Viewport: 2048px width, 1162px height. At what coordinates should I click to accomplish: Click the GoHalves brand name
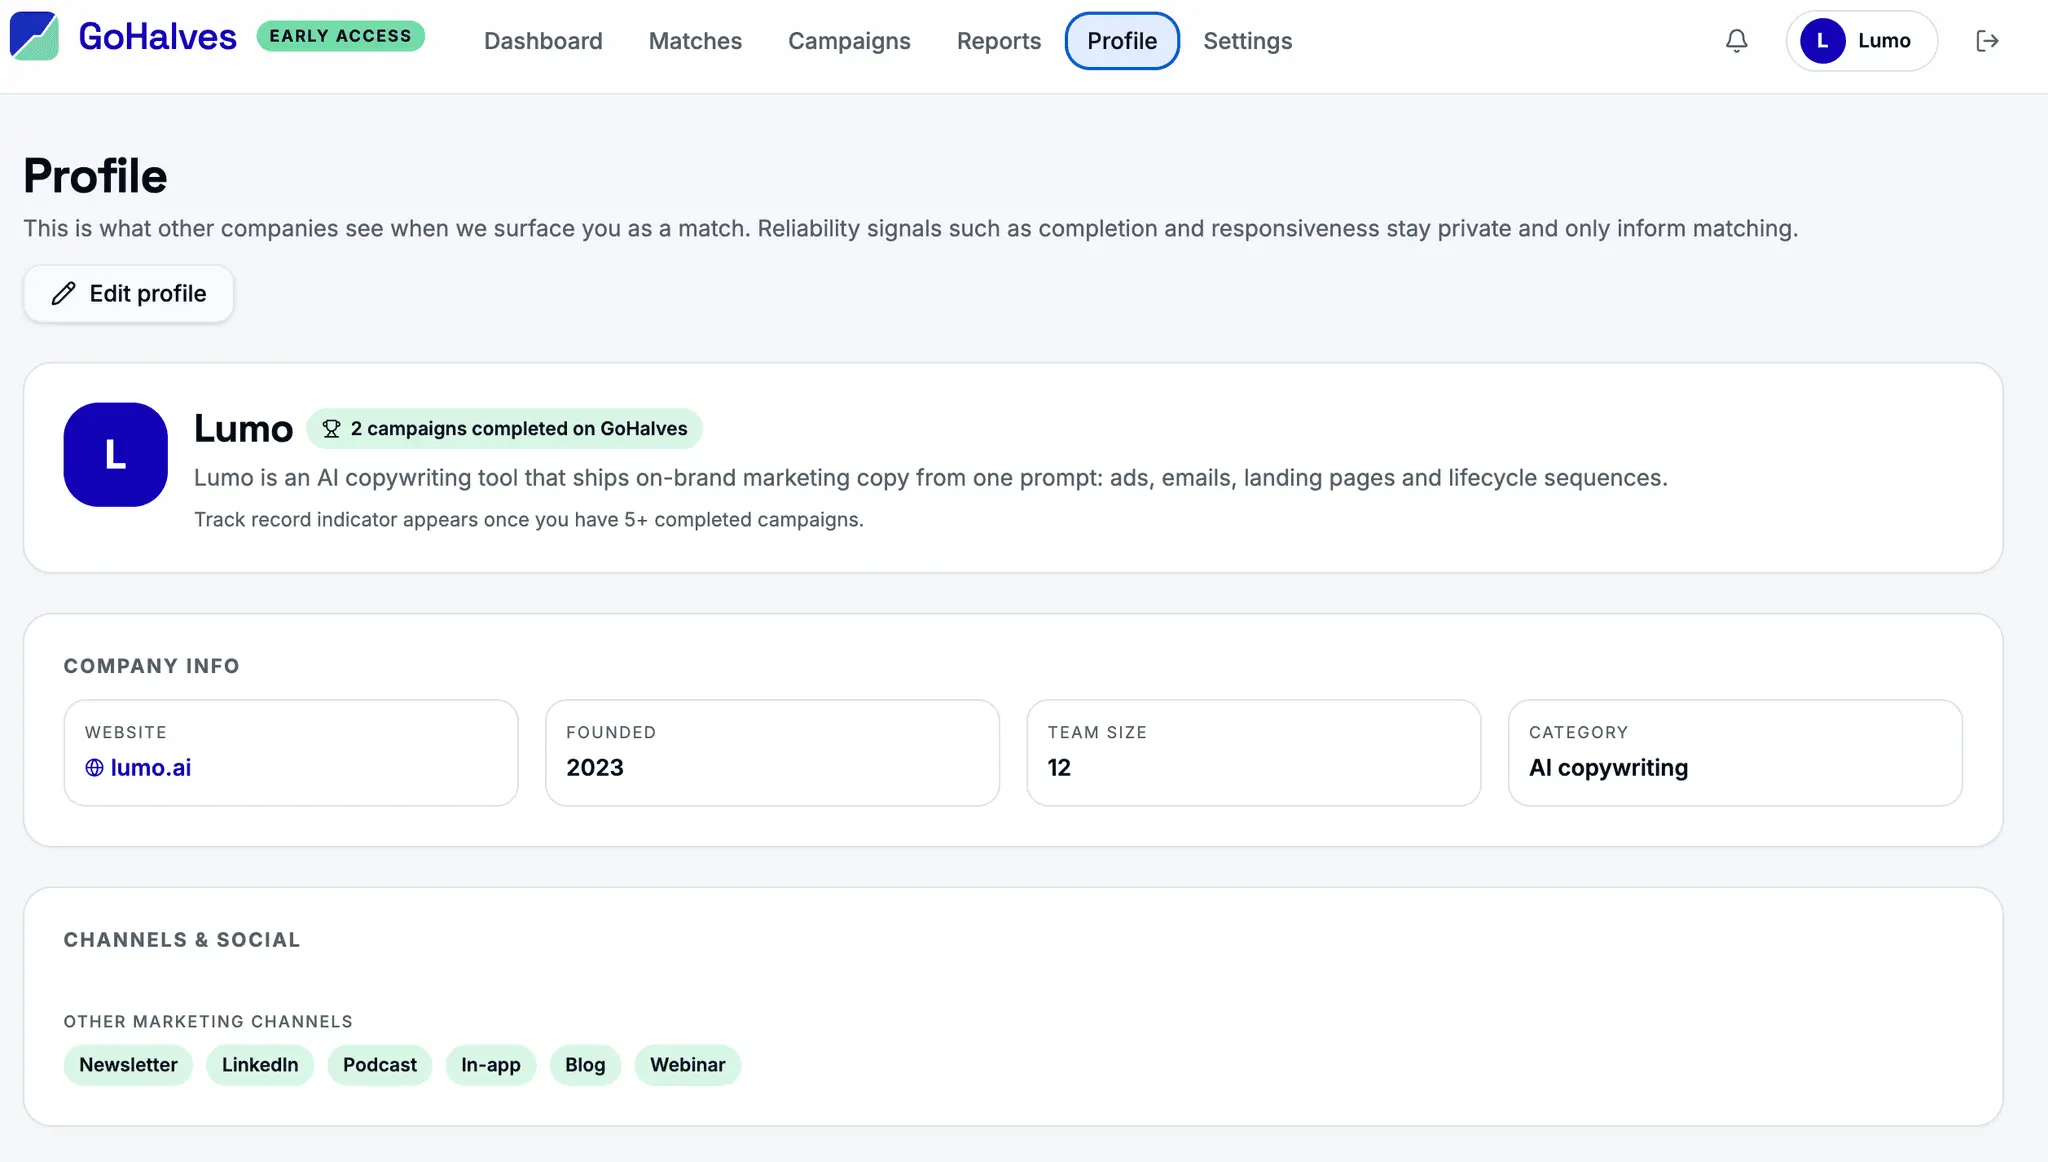pos(158,37)
